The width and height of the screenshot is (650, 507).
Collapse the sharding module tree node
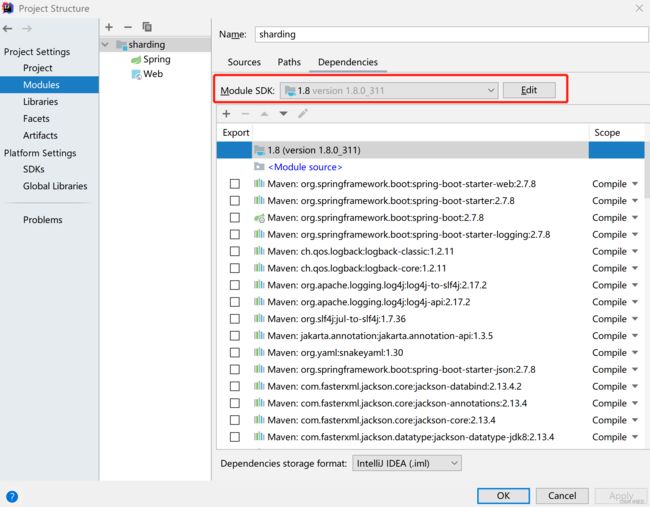[105, 44]
